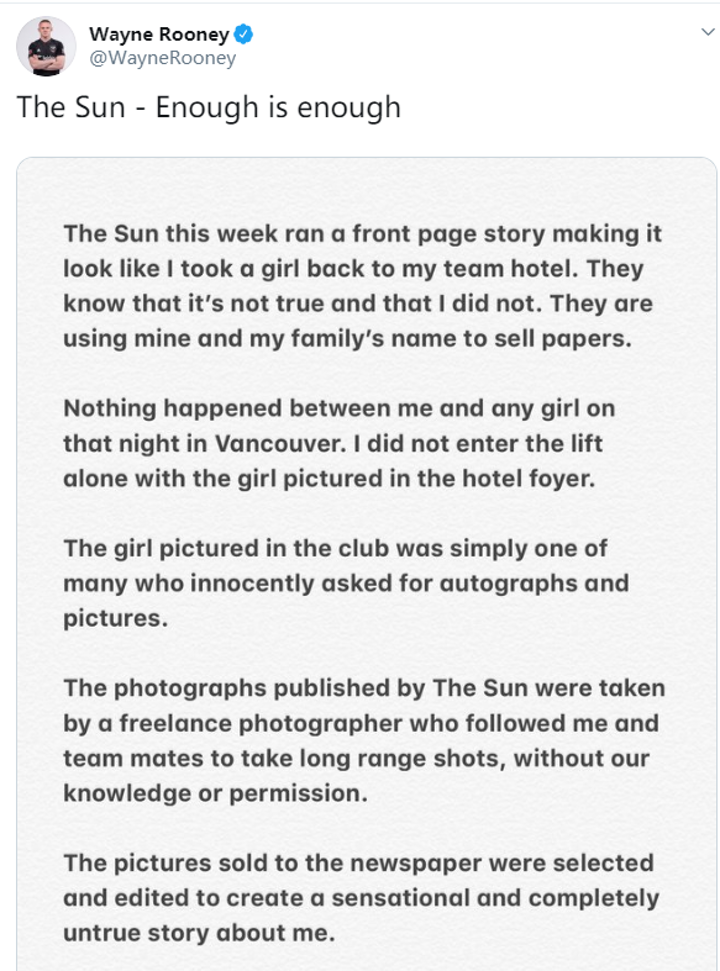This screenshot has height=971, width=720.
Task: Open the Wayne Rooney display name link
Action: [159, 35]
